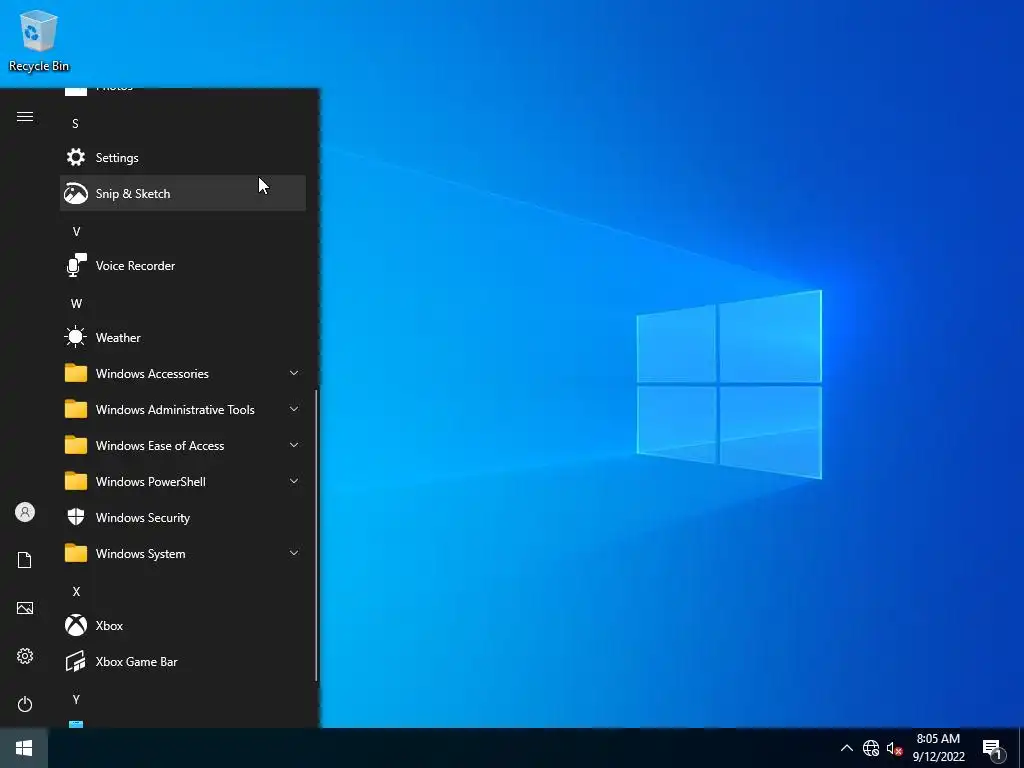Expand Windows System chevron
The width and height of the screenshot is (1024, 768).
(294, 553)
